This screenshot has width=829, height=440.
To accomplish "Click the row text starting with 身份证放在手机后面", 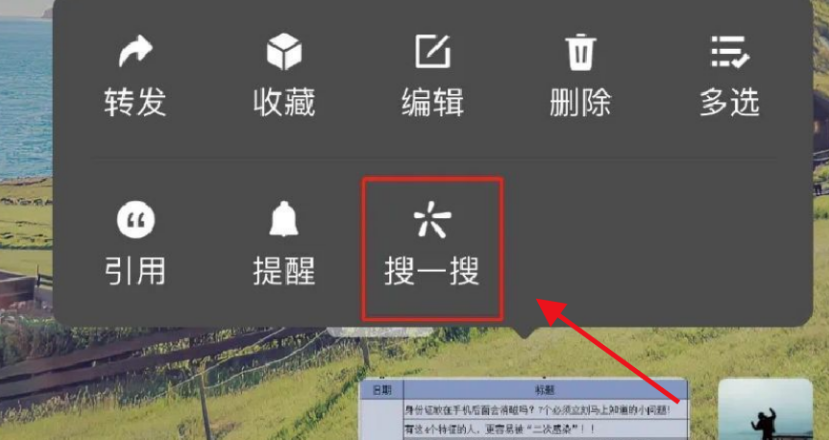I will coord(538,409).
